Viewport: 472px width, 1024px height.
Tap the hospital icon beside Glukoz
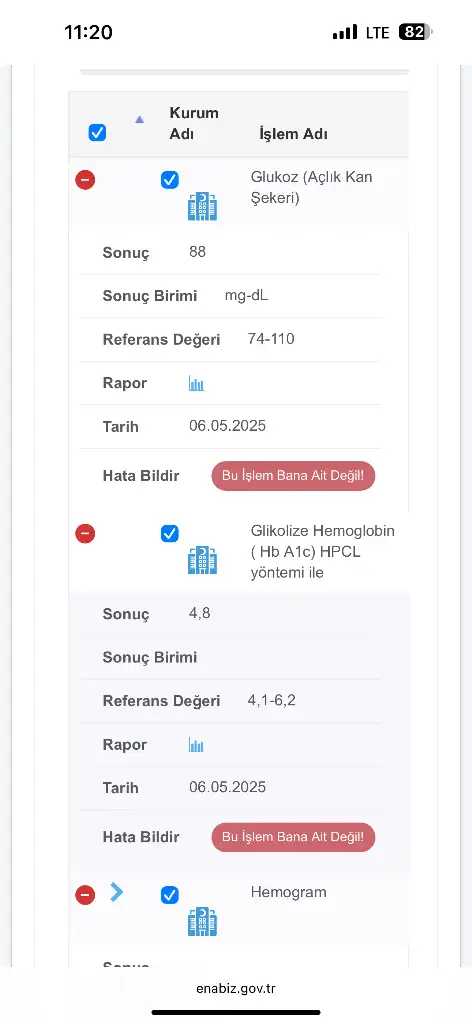point(202,206)
